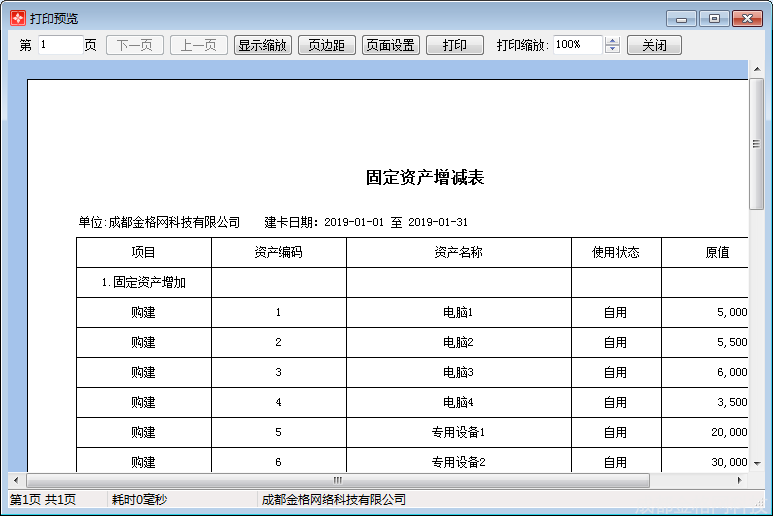The height and width of the screenshot is (516, 773).
Task: Click the vertical scrollbar down arrow
Action: [757, 464]
